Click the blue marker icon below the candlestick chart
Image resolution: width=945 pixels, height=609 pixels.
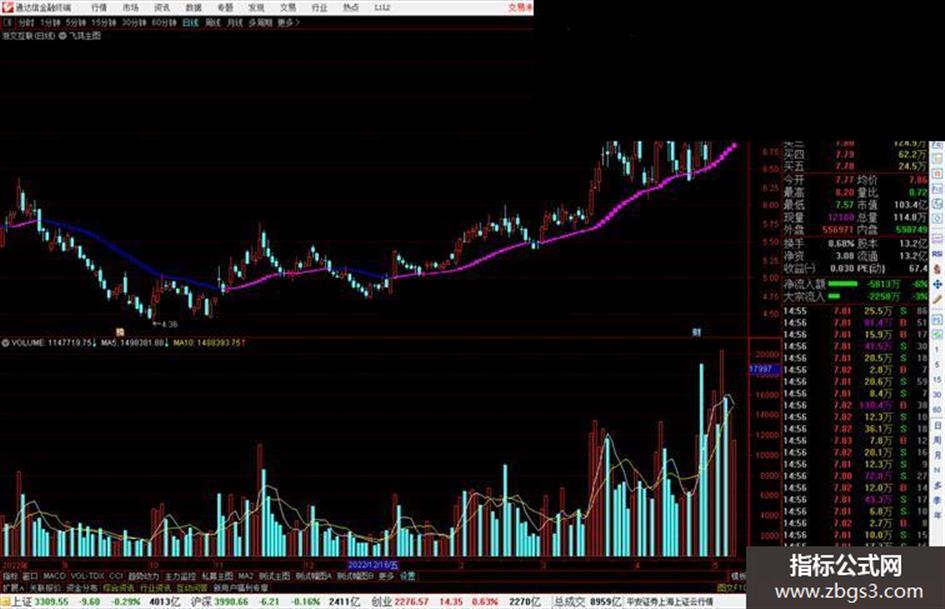pos(696,332)
